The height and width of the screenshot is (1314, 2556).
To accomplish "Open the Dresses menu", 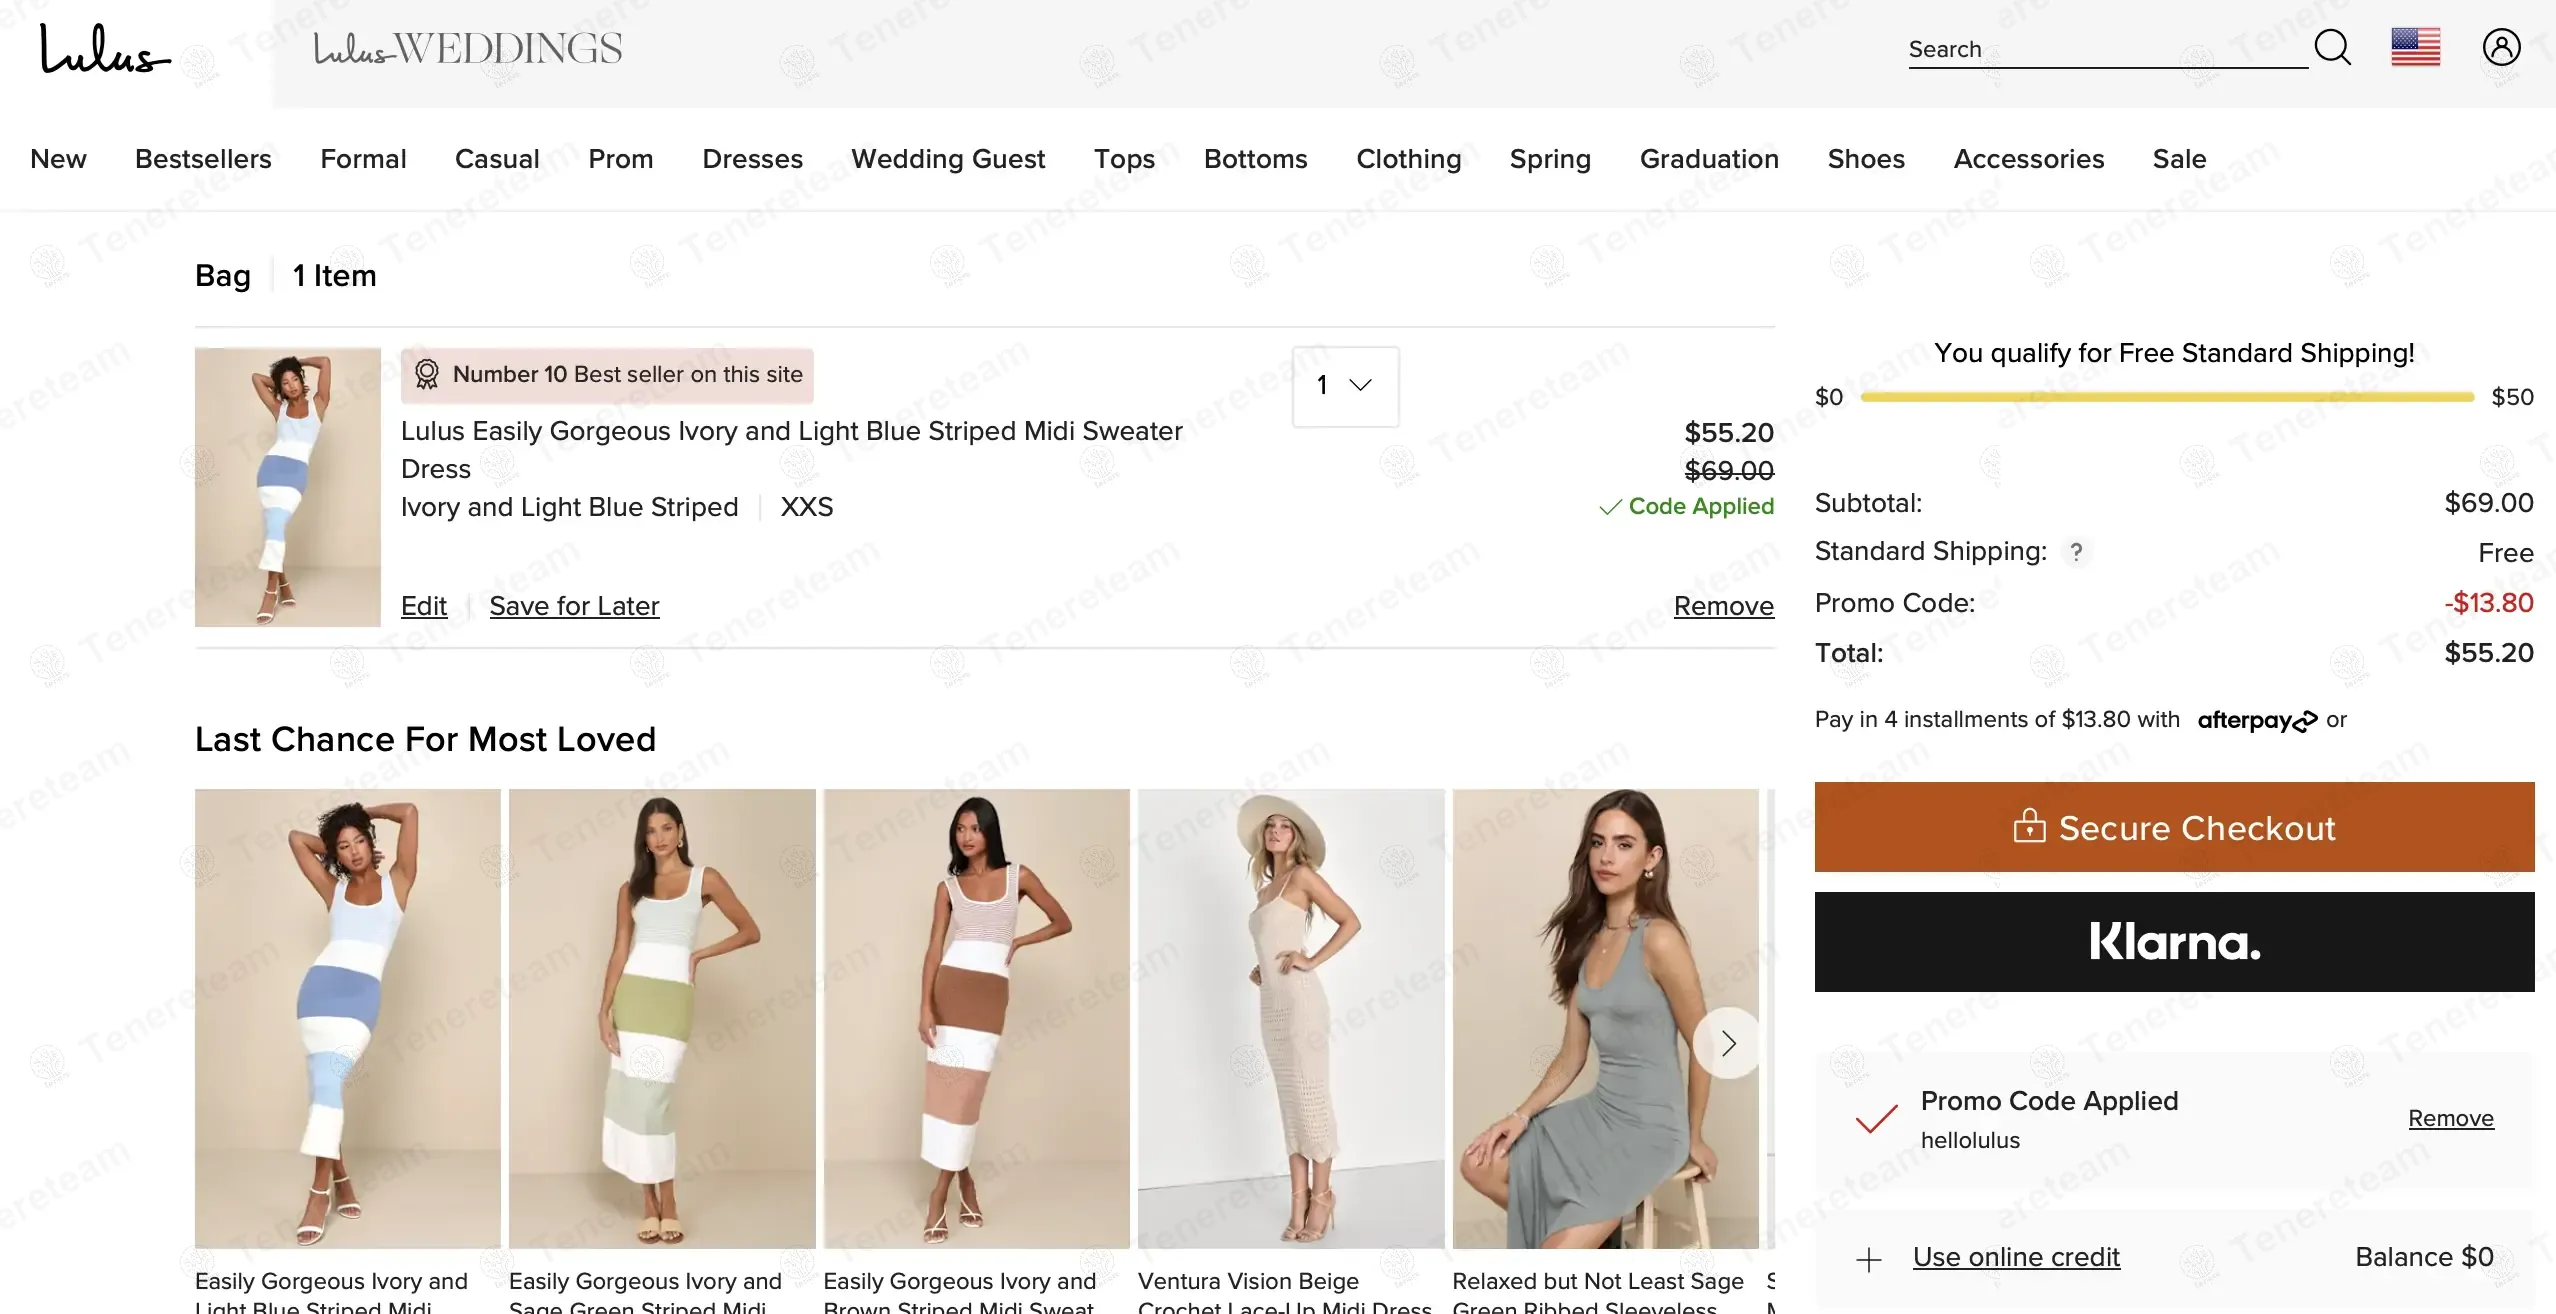I will [752, 159].
